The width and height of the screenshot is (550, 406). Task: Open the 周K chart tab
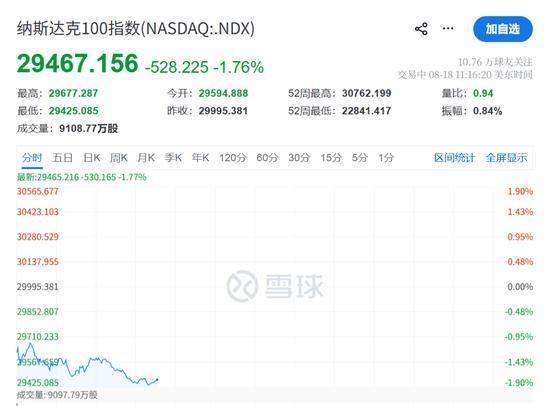119,158
